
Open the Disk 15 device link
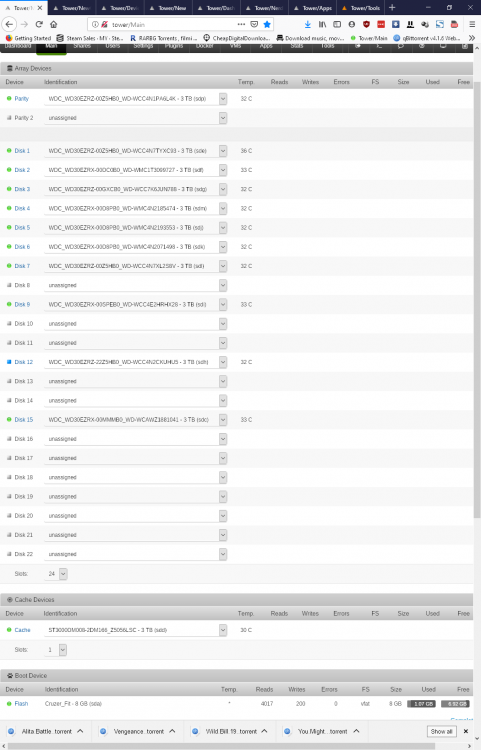pos(24,419)
